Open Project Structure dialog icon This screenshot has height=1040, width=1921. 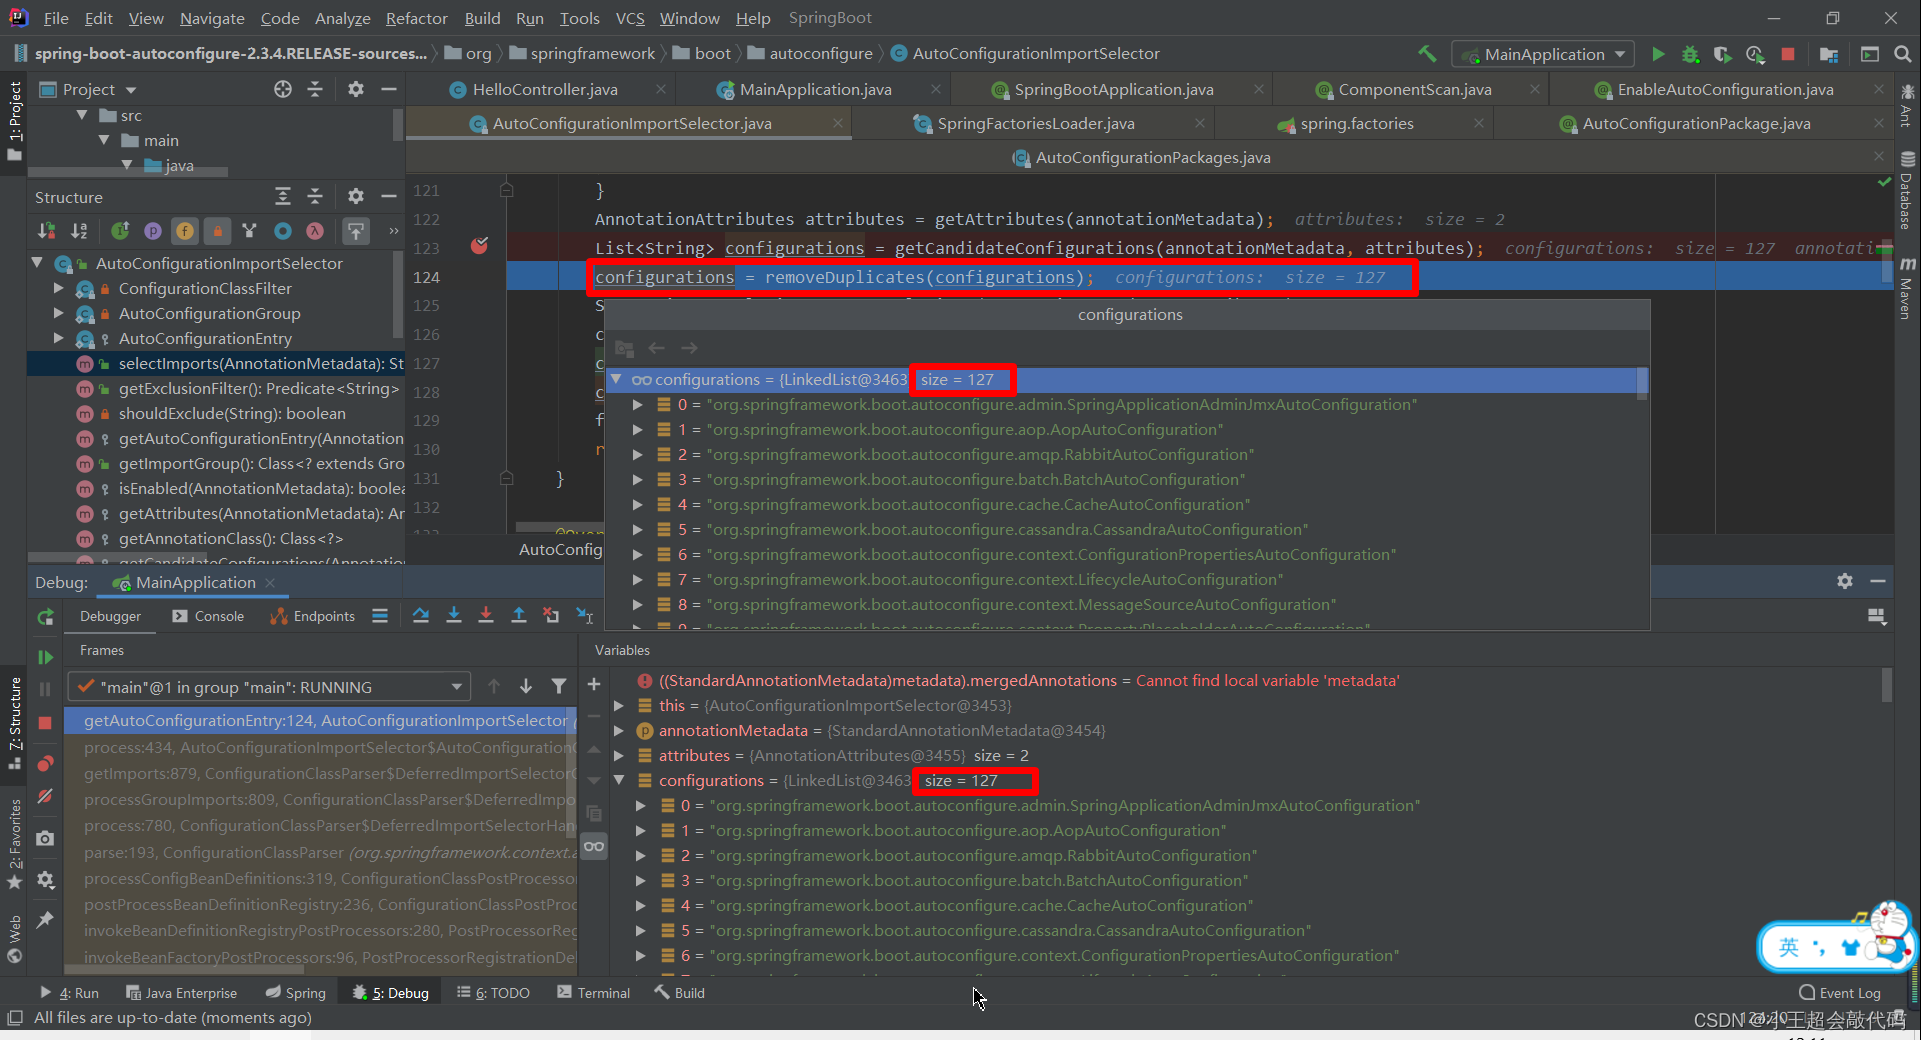pos(1829,54)
